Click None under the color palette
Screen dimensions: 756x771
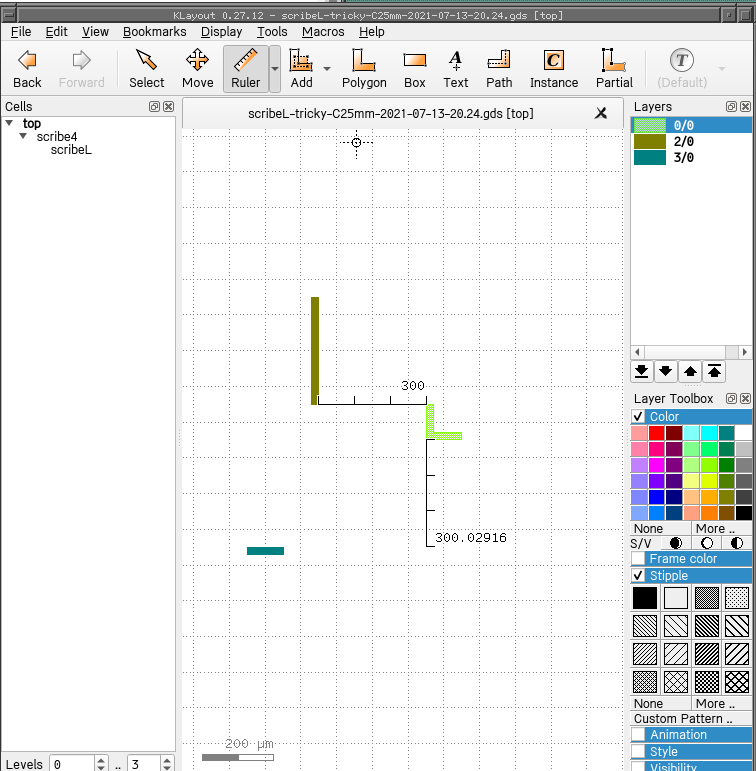[x=661, y=529]
